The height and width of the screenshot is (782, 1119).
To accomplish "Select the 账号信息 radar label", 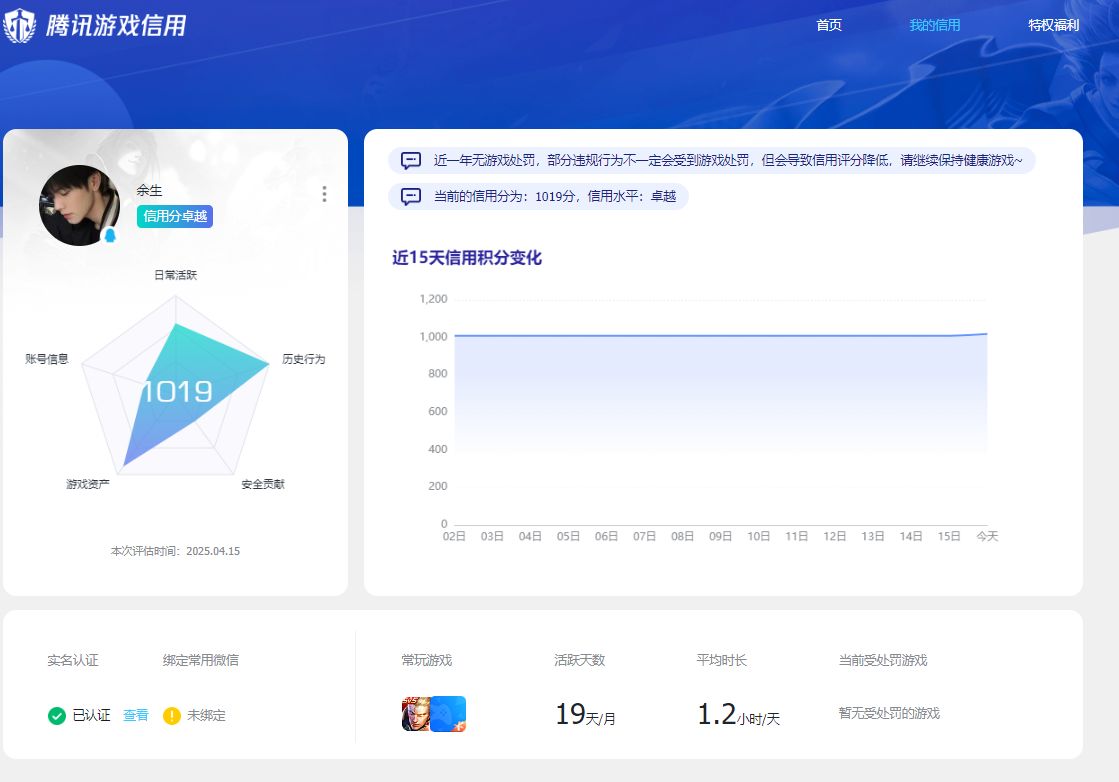I will click(x=46, y=359).
